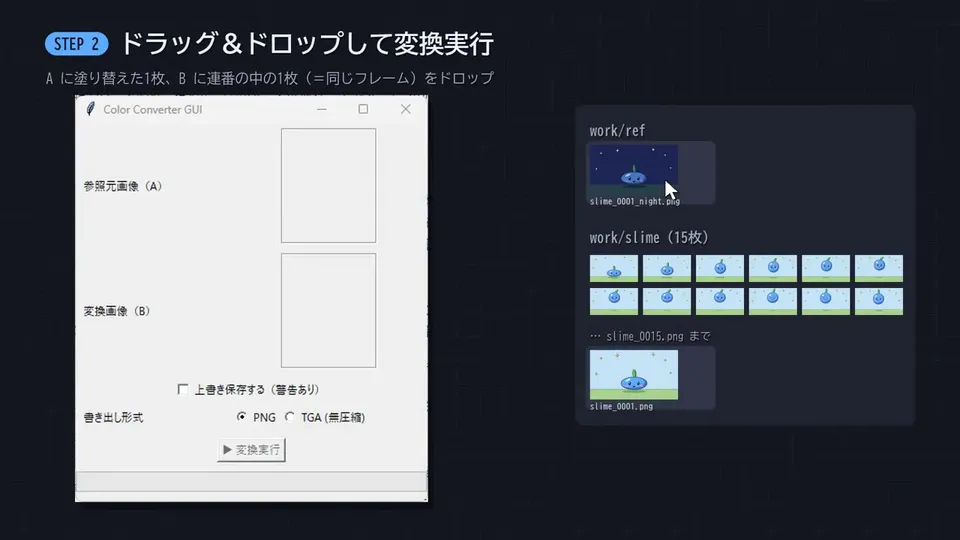The width and height of the screenshot is (960, 540).
Task: Click the feather icon in Color Converter title bar
Action: (91, 109)
